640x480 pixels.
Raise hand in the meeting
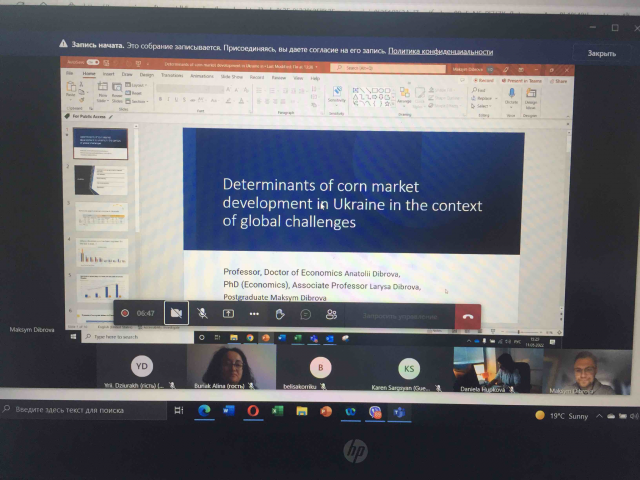[x=280, y=313]
